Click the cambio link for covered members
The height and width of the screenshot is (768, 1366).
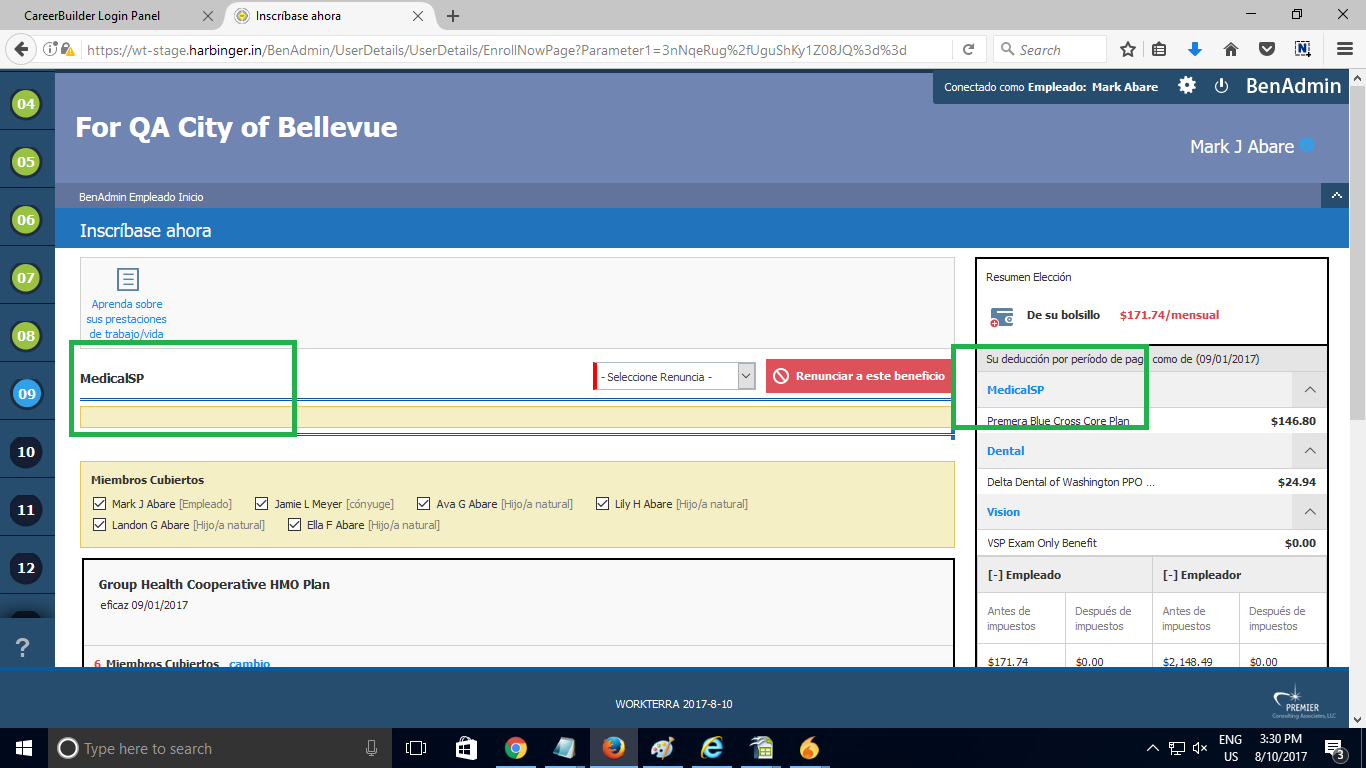tap(249, 663)
